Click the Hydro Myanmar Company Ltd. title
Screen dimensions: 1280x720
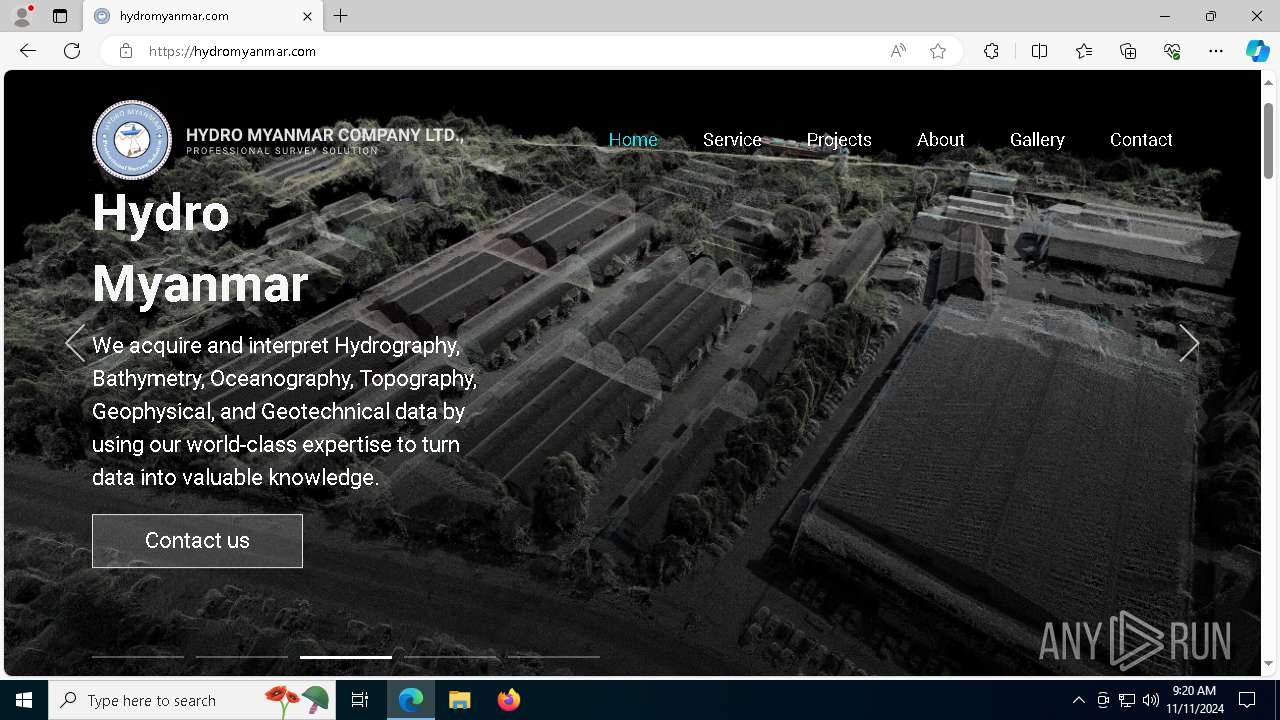[325, 135]
